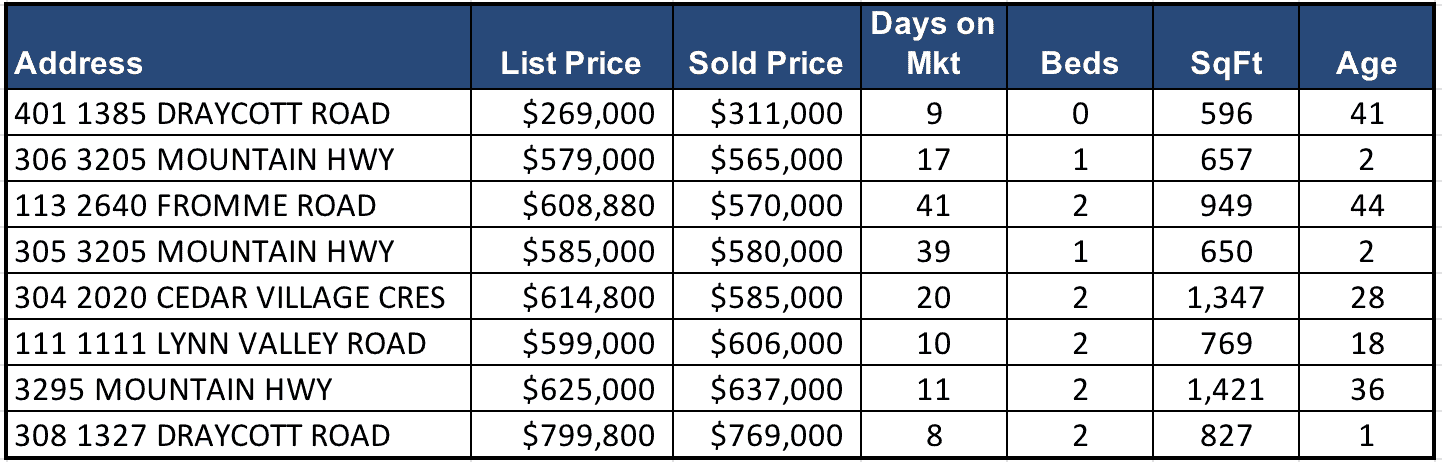This screenshot has height=462, width=1442.
Task: Select the SqFt column header
Action: [1226, 64]
